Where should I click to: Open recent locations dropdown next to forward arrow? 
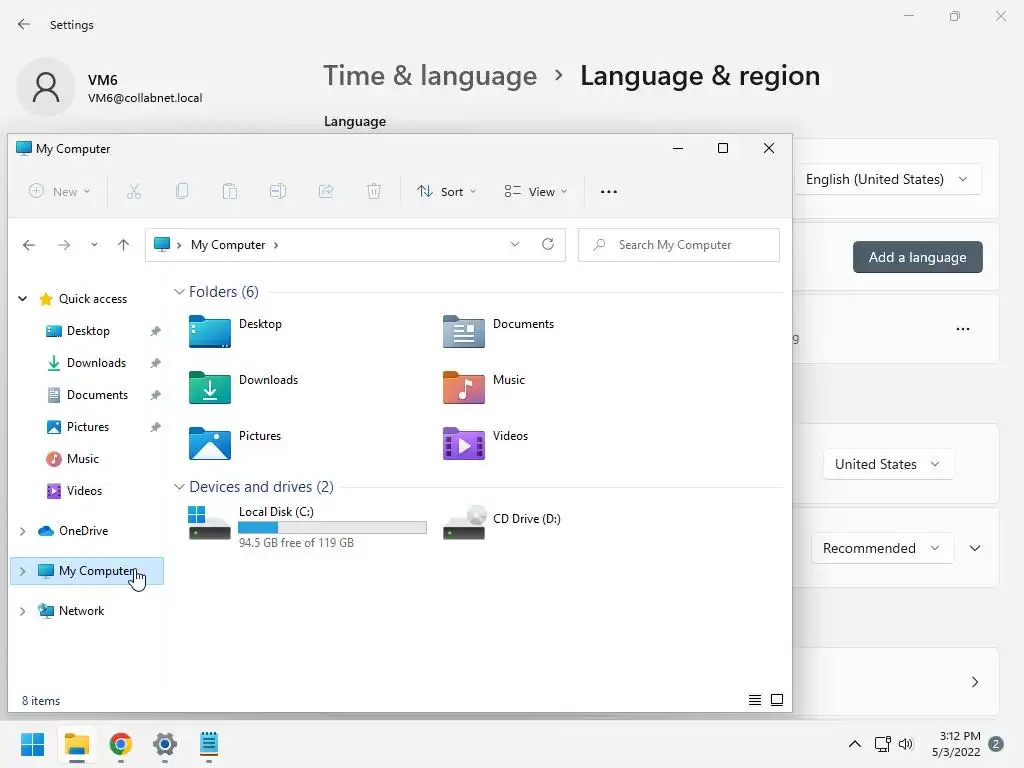pyautogui.click(x=94, y=245)
